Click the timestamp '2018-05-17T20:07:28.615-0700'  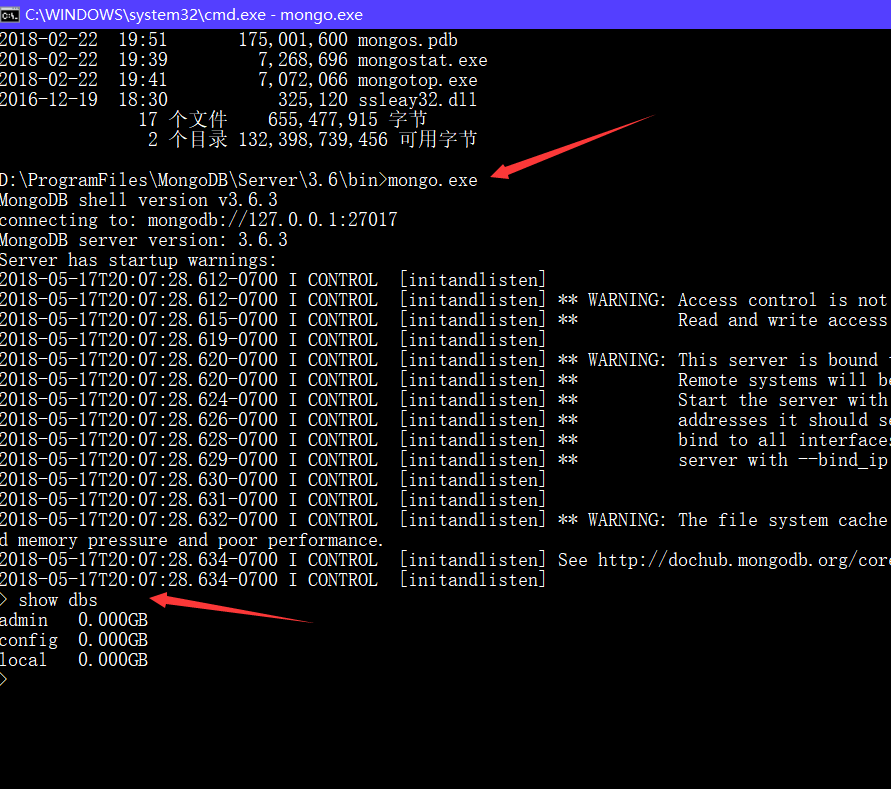[x=139, y=320]
